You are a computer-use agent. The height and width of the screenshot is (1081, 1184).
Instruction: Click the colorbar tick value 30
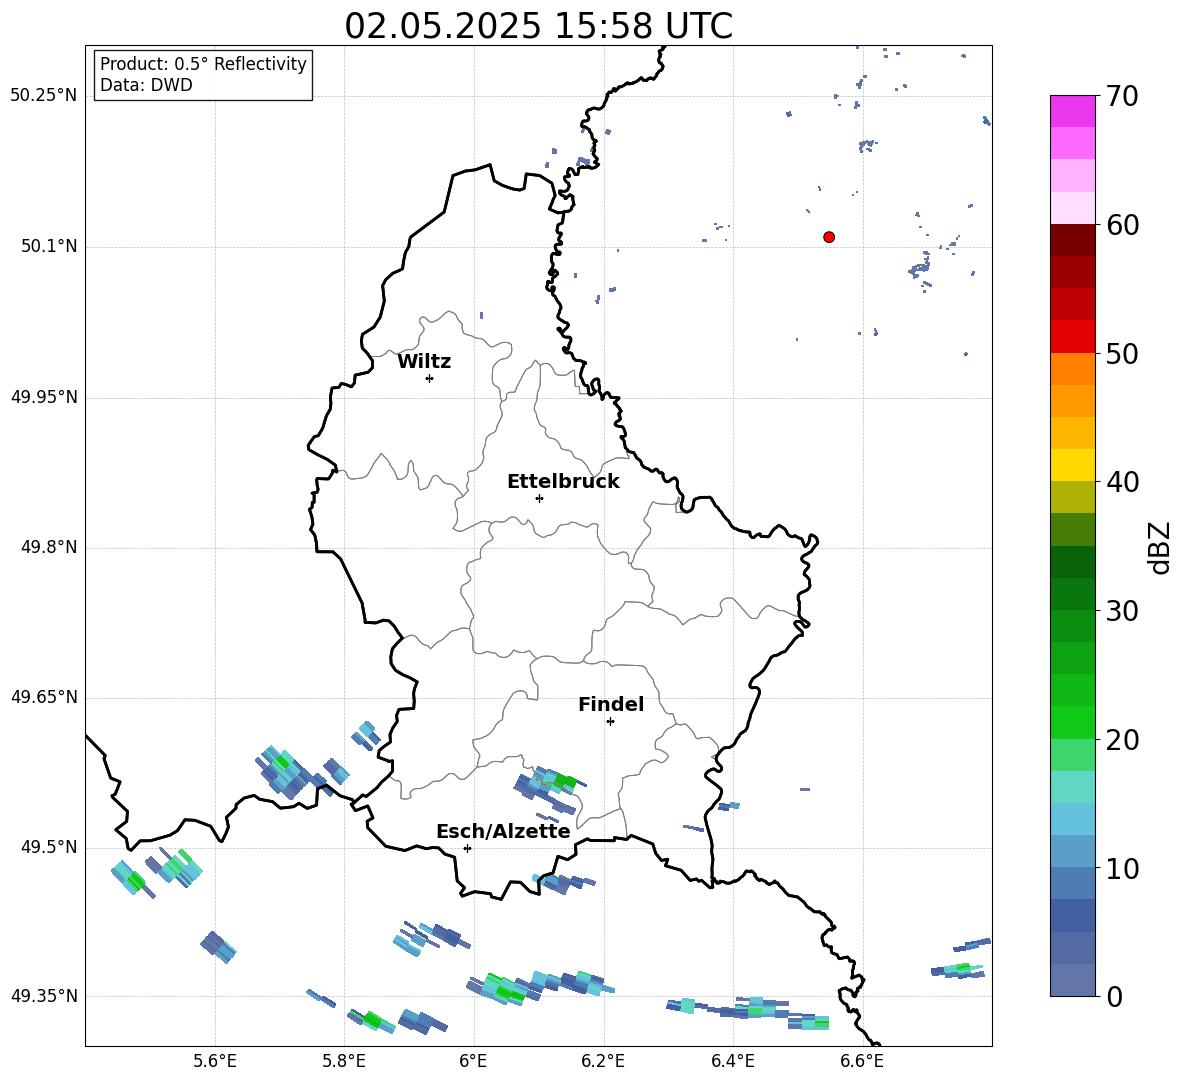pos(1122,611)
